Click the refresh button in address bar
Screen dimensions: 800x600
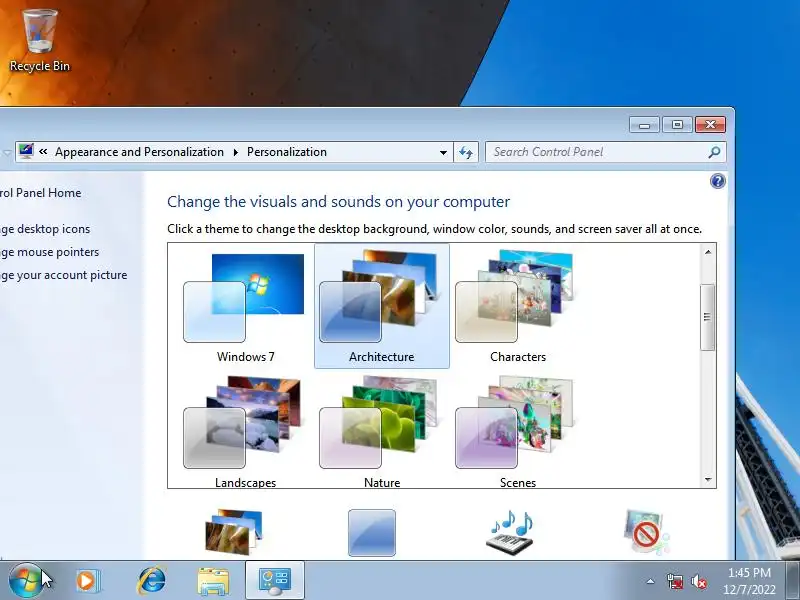point(466,152)
